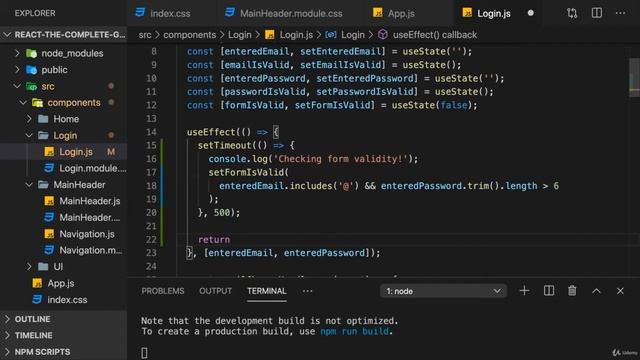This screenshot has width=640, height=360.
Task: Expand the public folder
Action: click(17, 70)
